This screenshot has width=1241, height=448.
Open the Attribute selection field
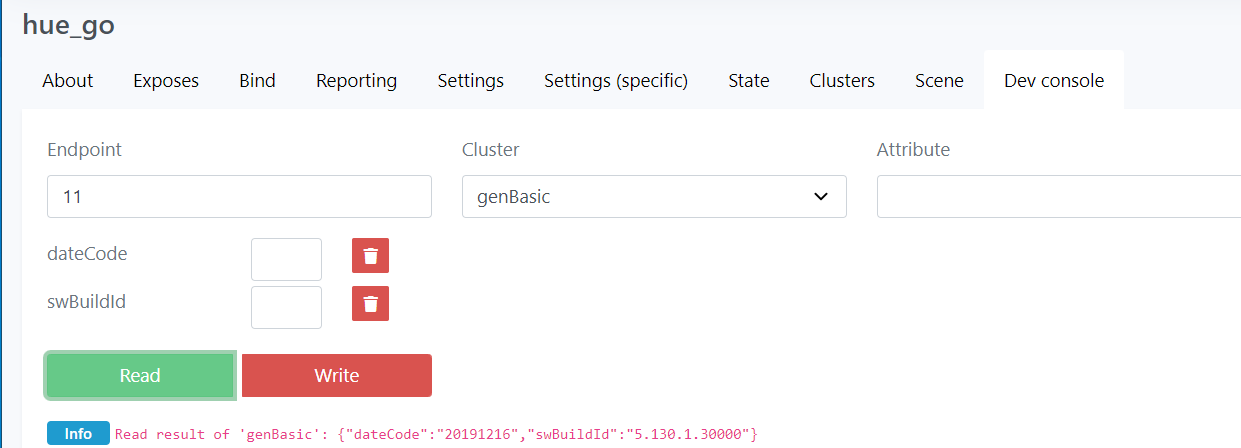pos(1058,197)
